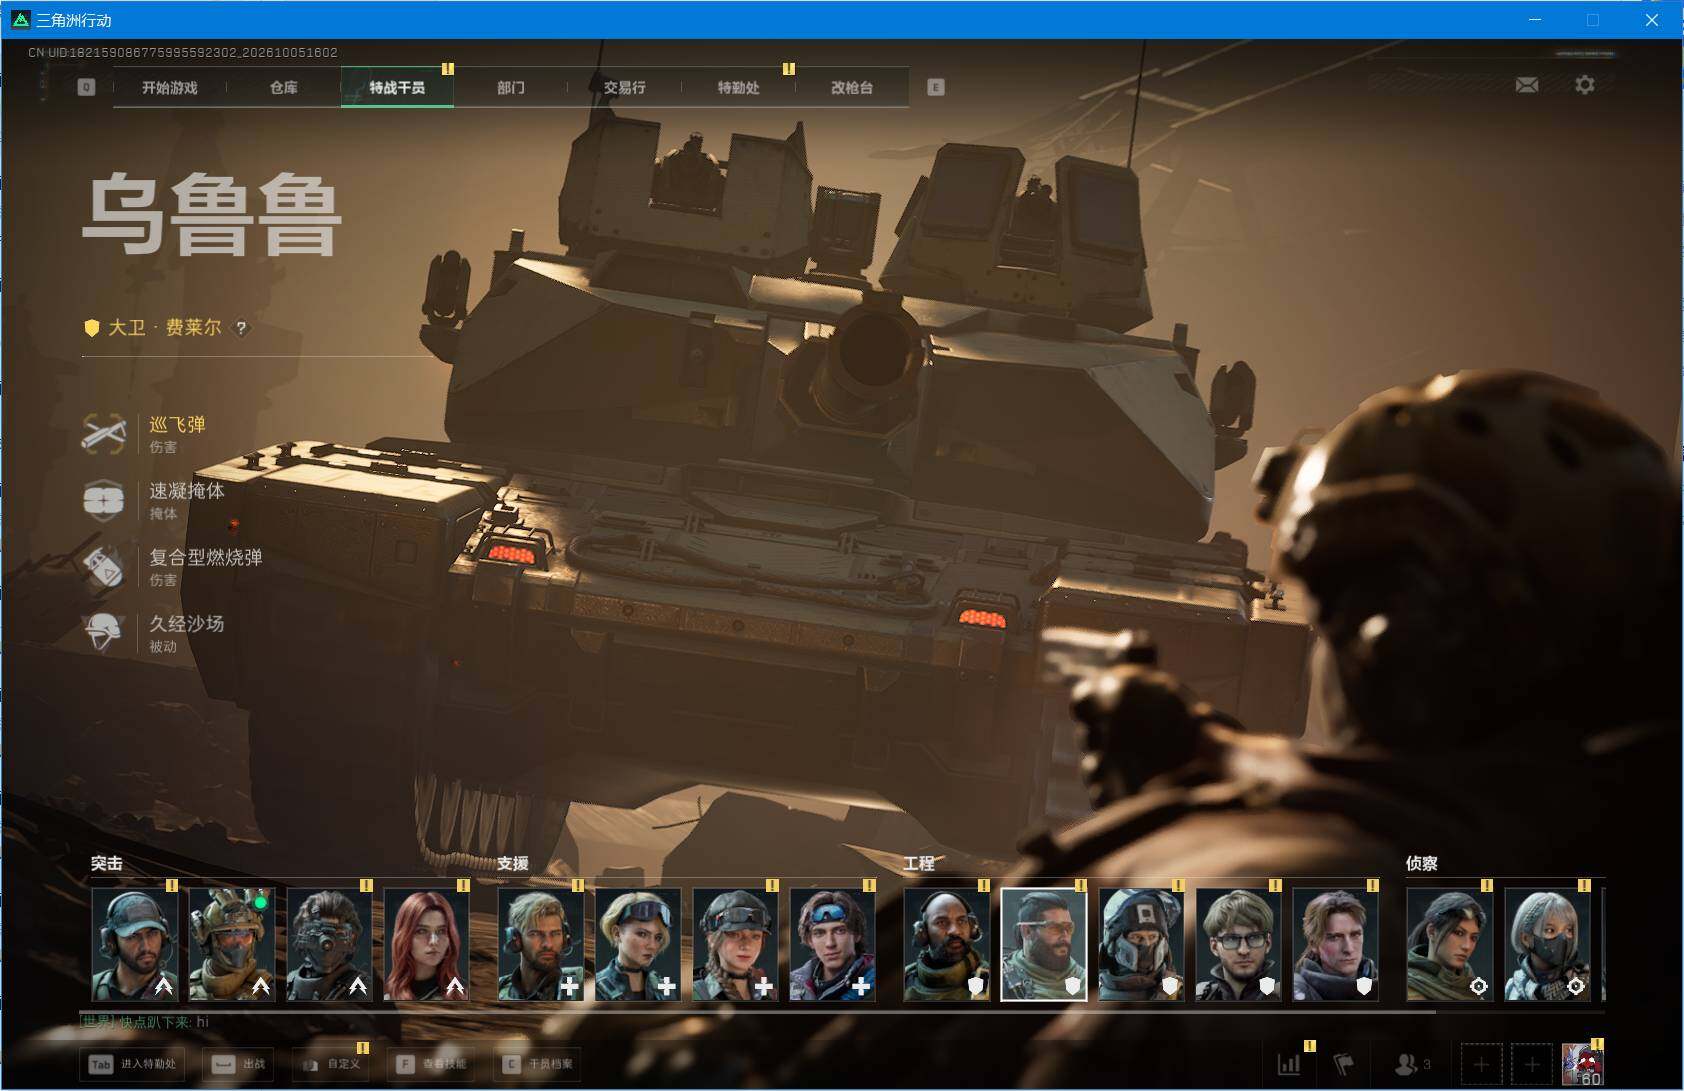Viewport: 1684px width, 1091px height.
Task: Select blonde support operator with ski goggles
Action: pos(638,945)
